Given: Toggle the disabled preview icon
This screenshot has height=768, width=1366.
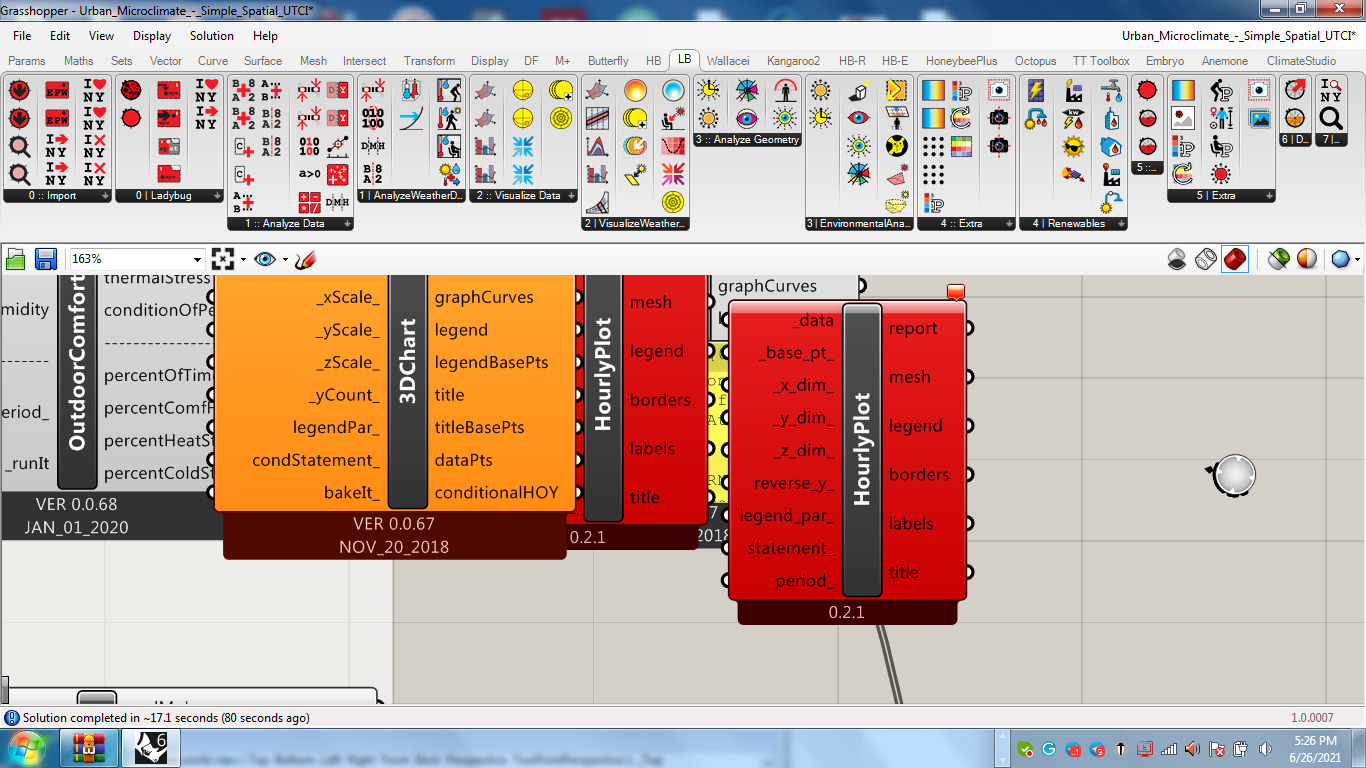Looking at the screenshot, I should tap(1177, 259).
